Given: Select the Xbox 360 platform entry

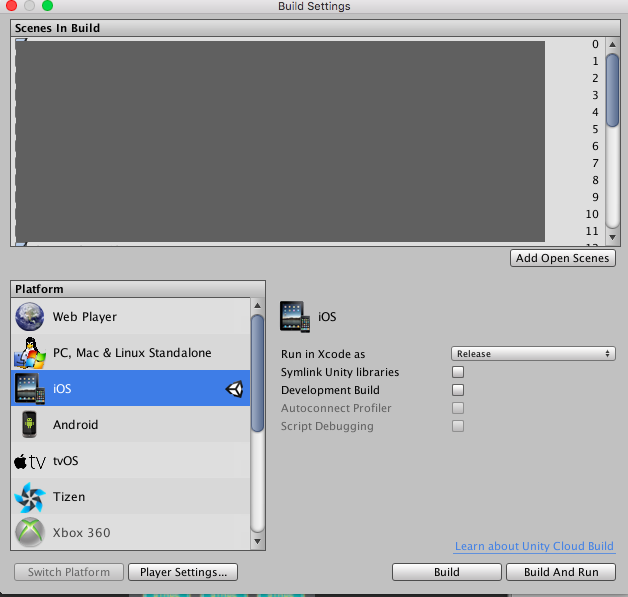Looking at the screenshot, I should pos(82,533).
